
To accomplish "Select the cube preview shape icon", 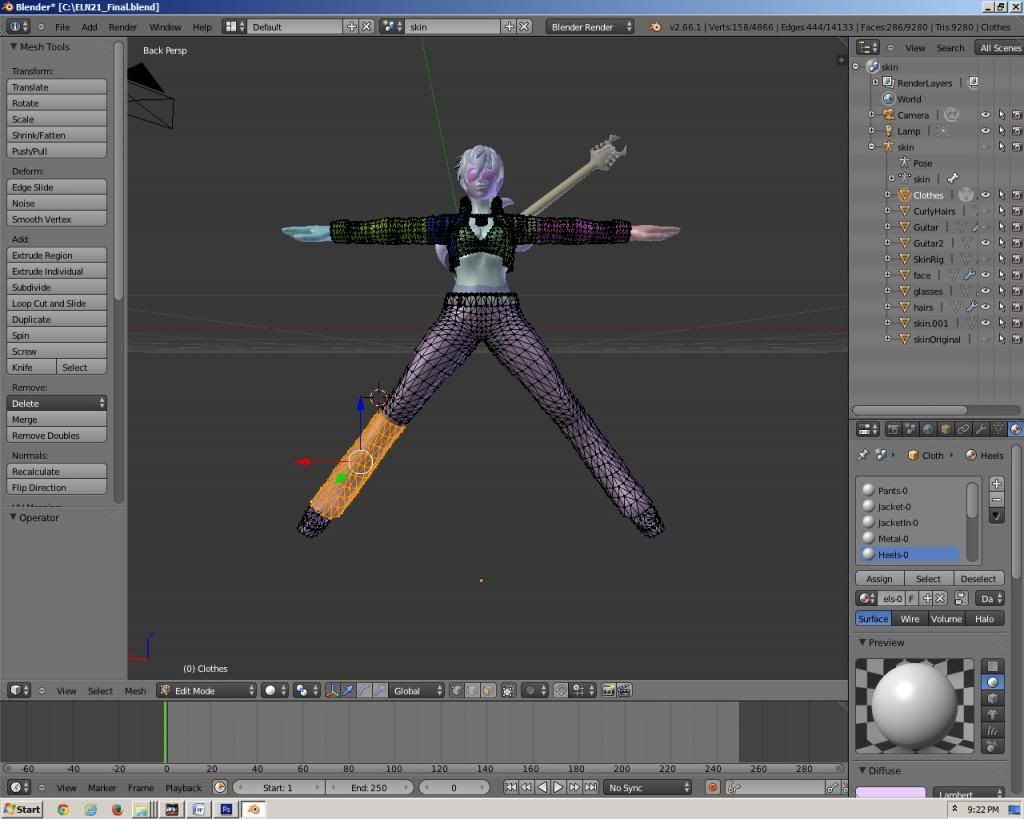I will pos(992,698).
